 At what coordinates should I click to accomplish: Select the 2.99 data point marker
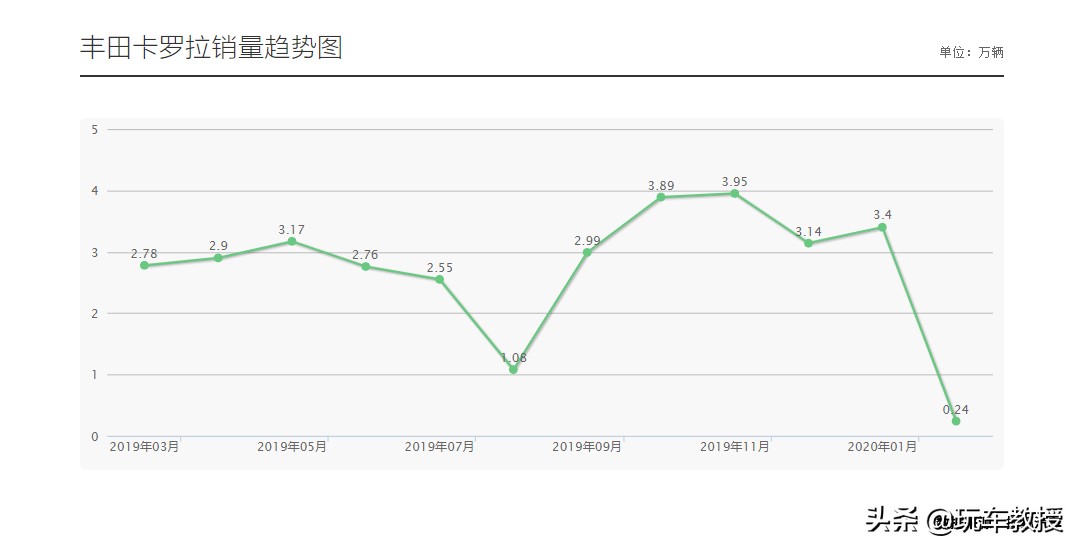click(588, 253)
